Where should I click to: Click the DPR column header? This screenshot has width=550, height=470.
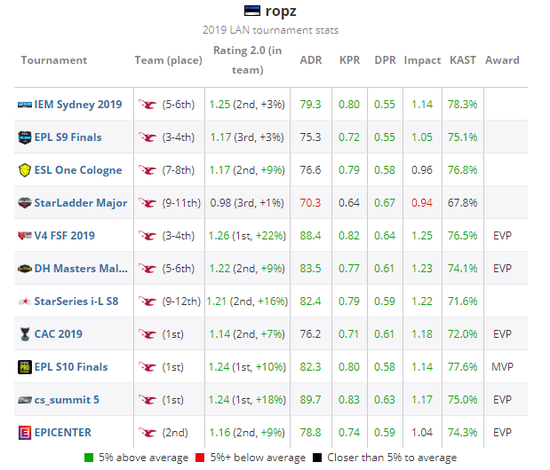tap(385, 60)
